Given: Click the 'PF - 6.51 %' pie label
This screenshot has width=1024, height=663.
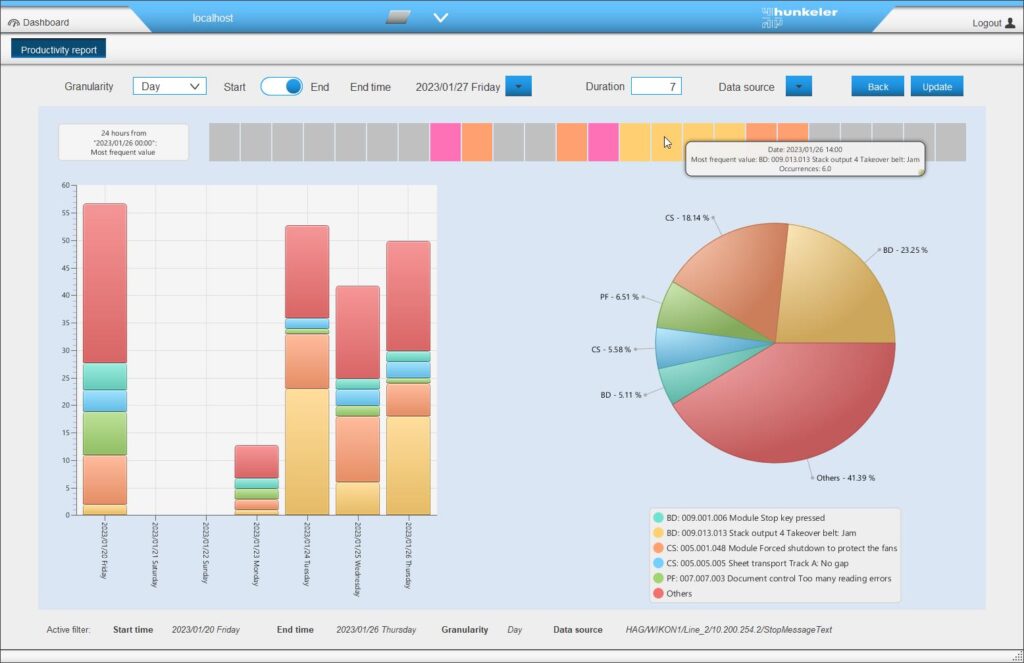Looking at the screenshot, I should (x=619, y=297).
